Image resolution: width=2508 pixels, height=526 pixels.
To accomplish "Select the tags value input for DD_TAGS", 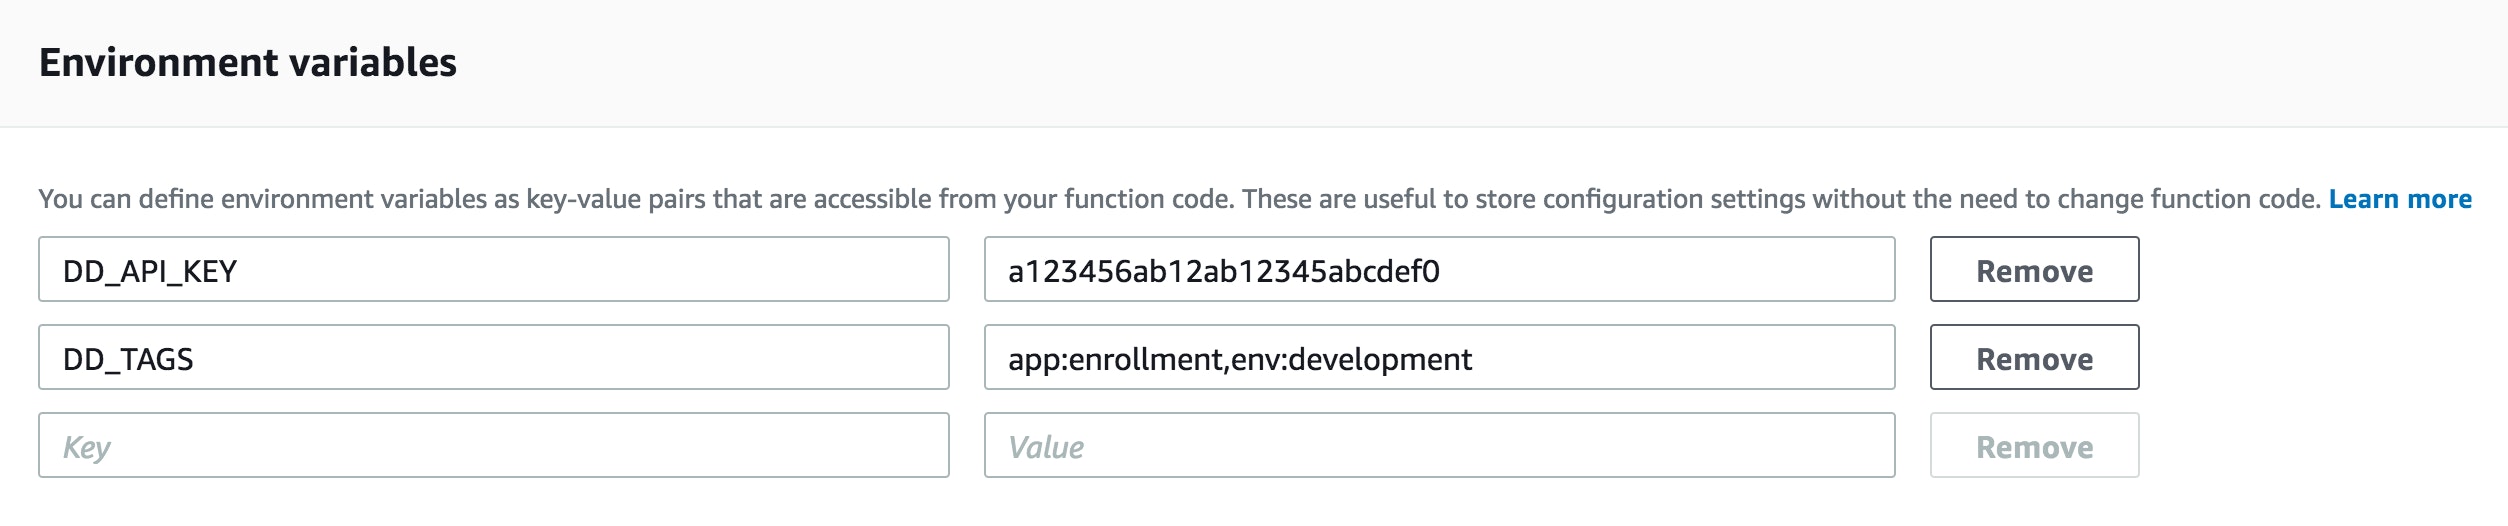I will (1439, 357).
